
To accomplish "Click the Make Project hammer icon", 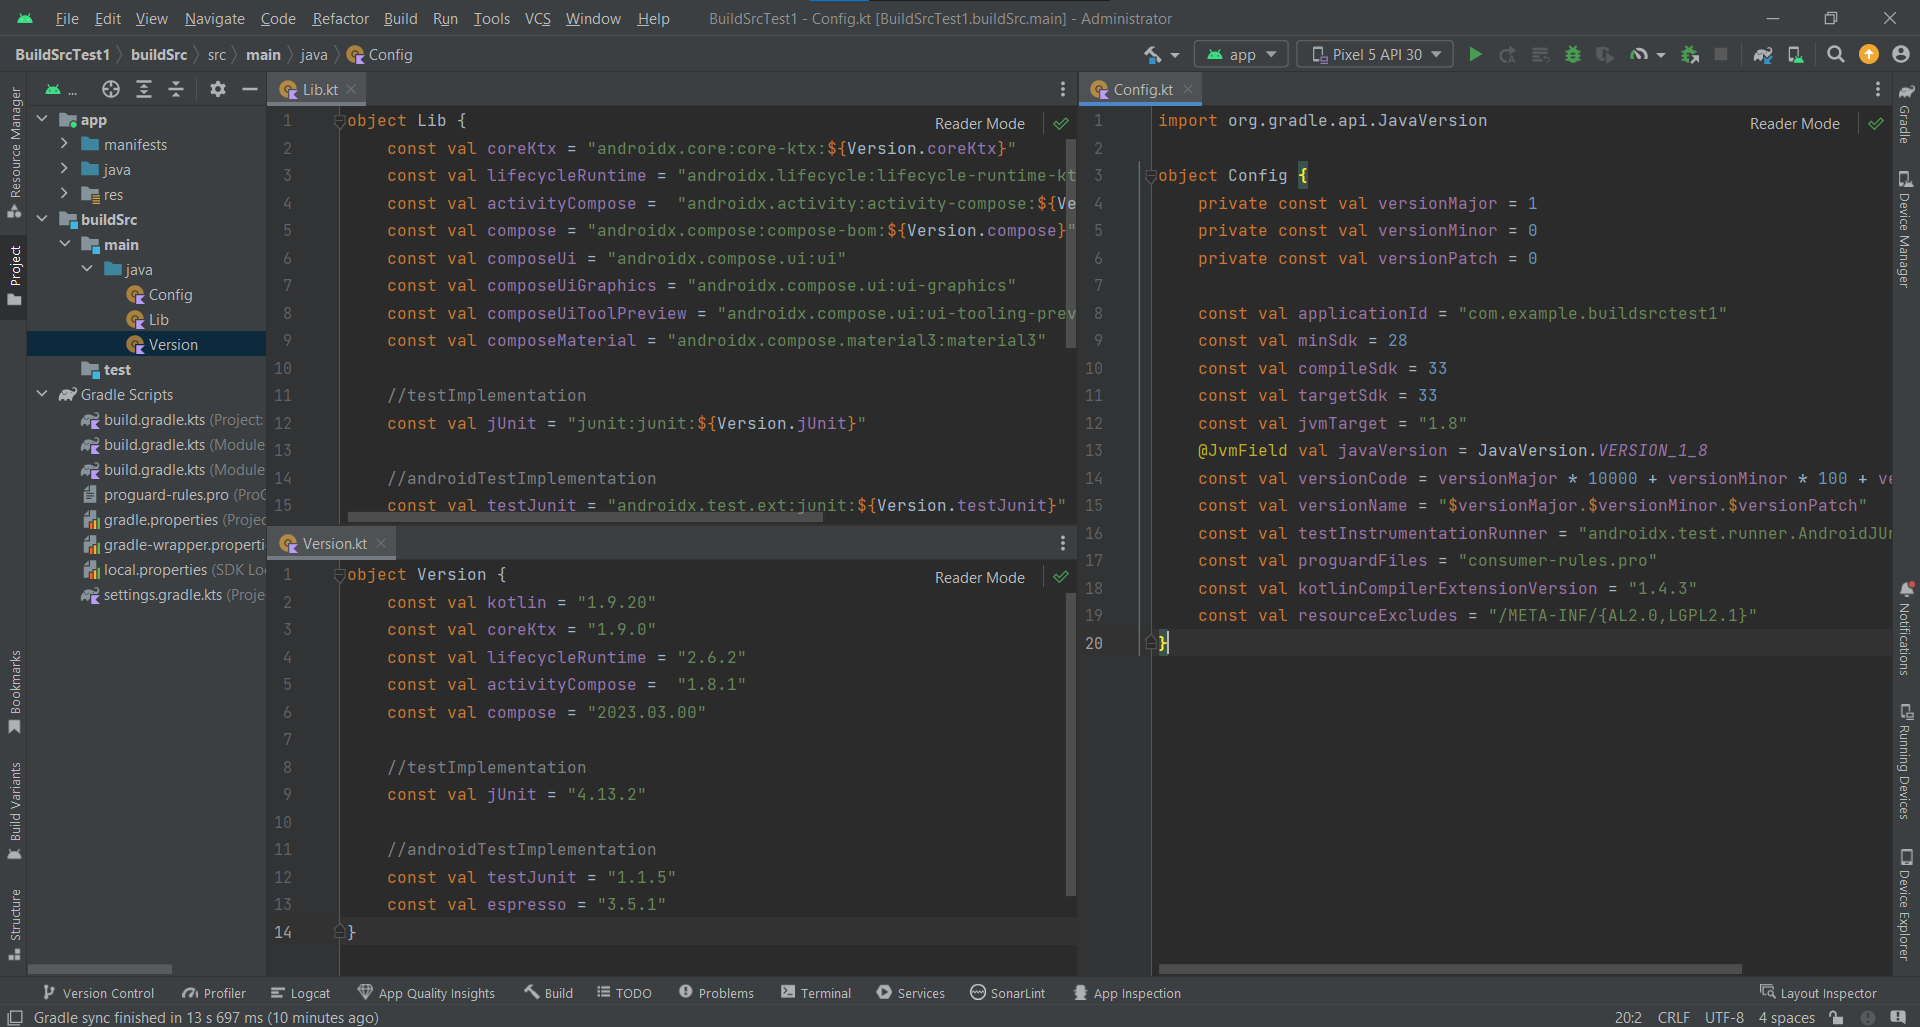I will [x=1153, y=54].
